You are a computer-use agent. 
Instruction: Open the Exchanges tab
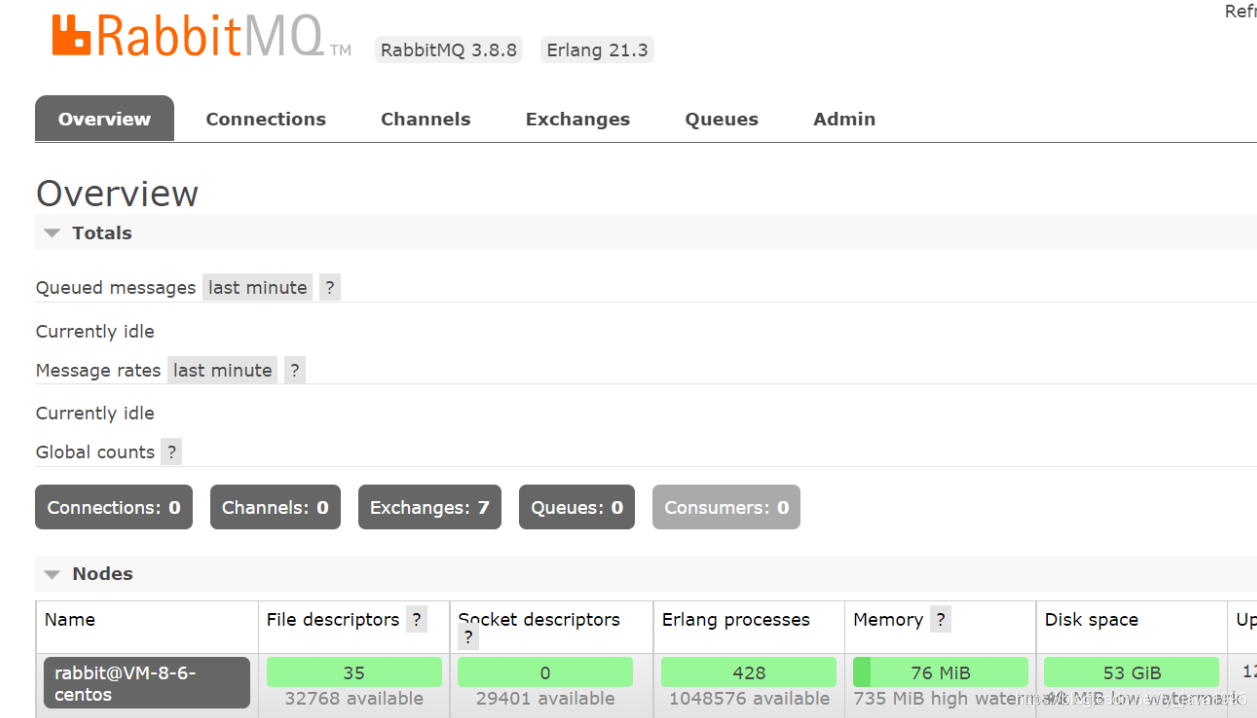pyautogui.click(x=578, y=119)
